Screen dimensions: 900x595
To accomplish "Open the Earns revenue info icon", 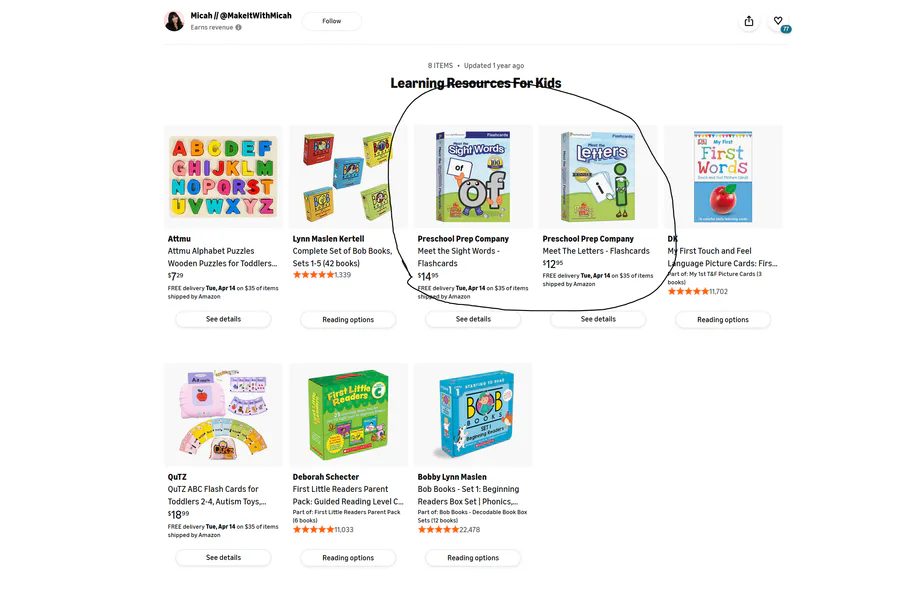I will coord(238,28).
